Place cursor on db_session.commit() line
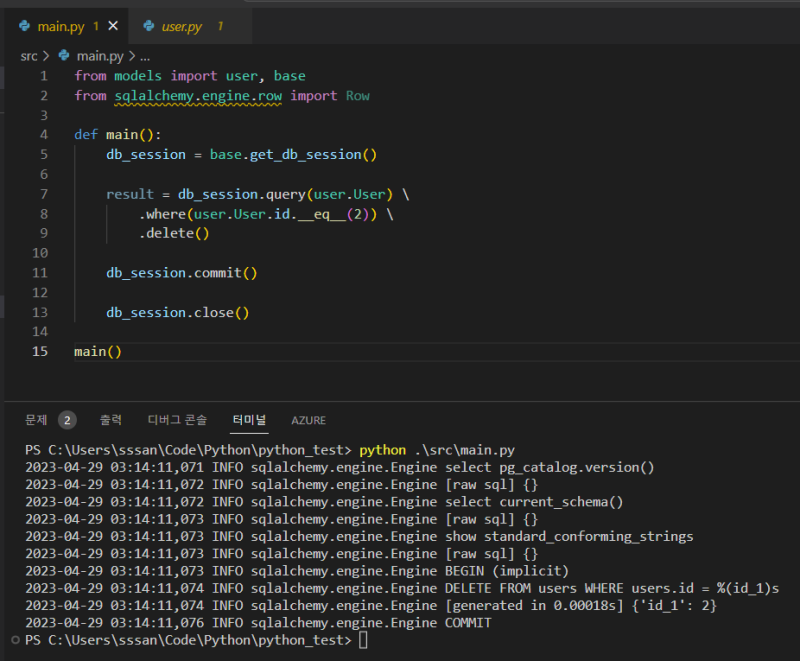 pos(182,273)
